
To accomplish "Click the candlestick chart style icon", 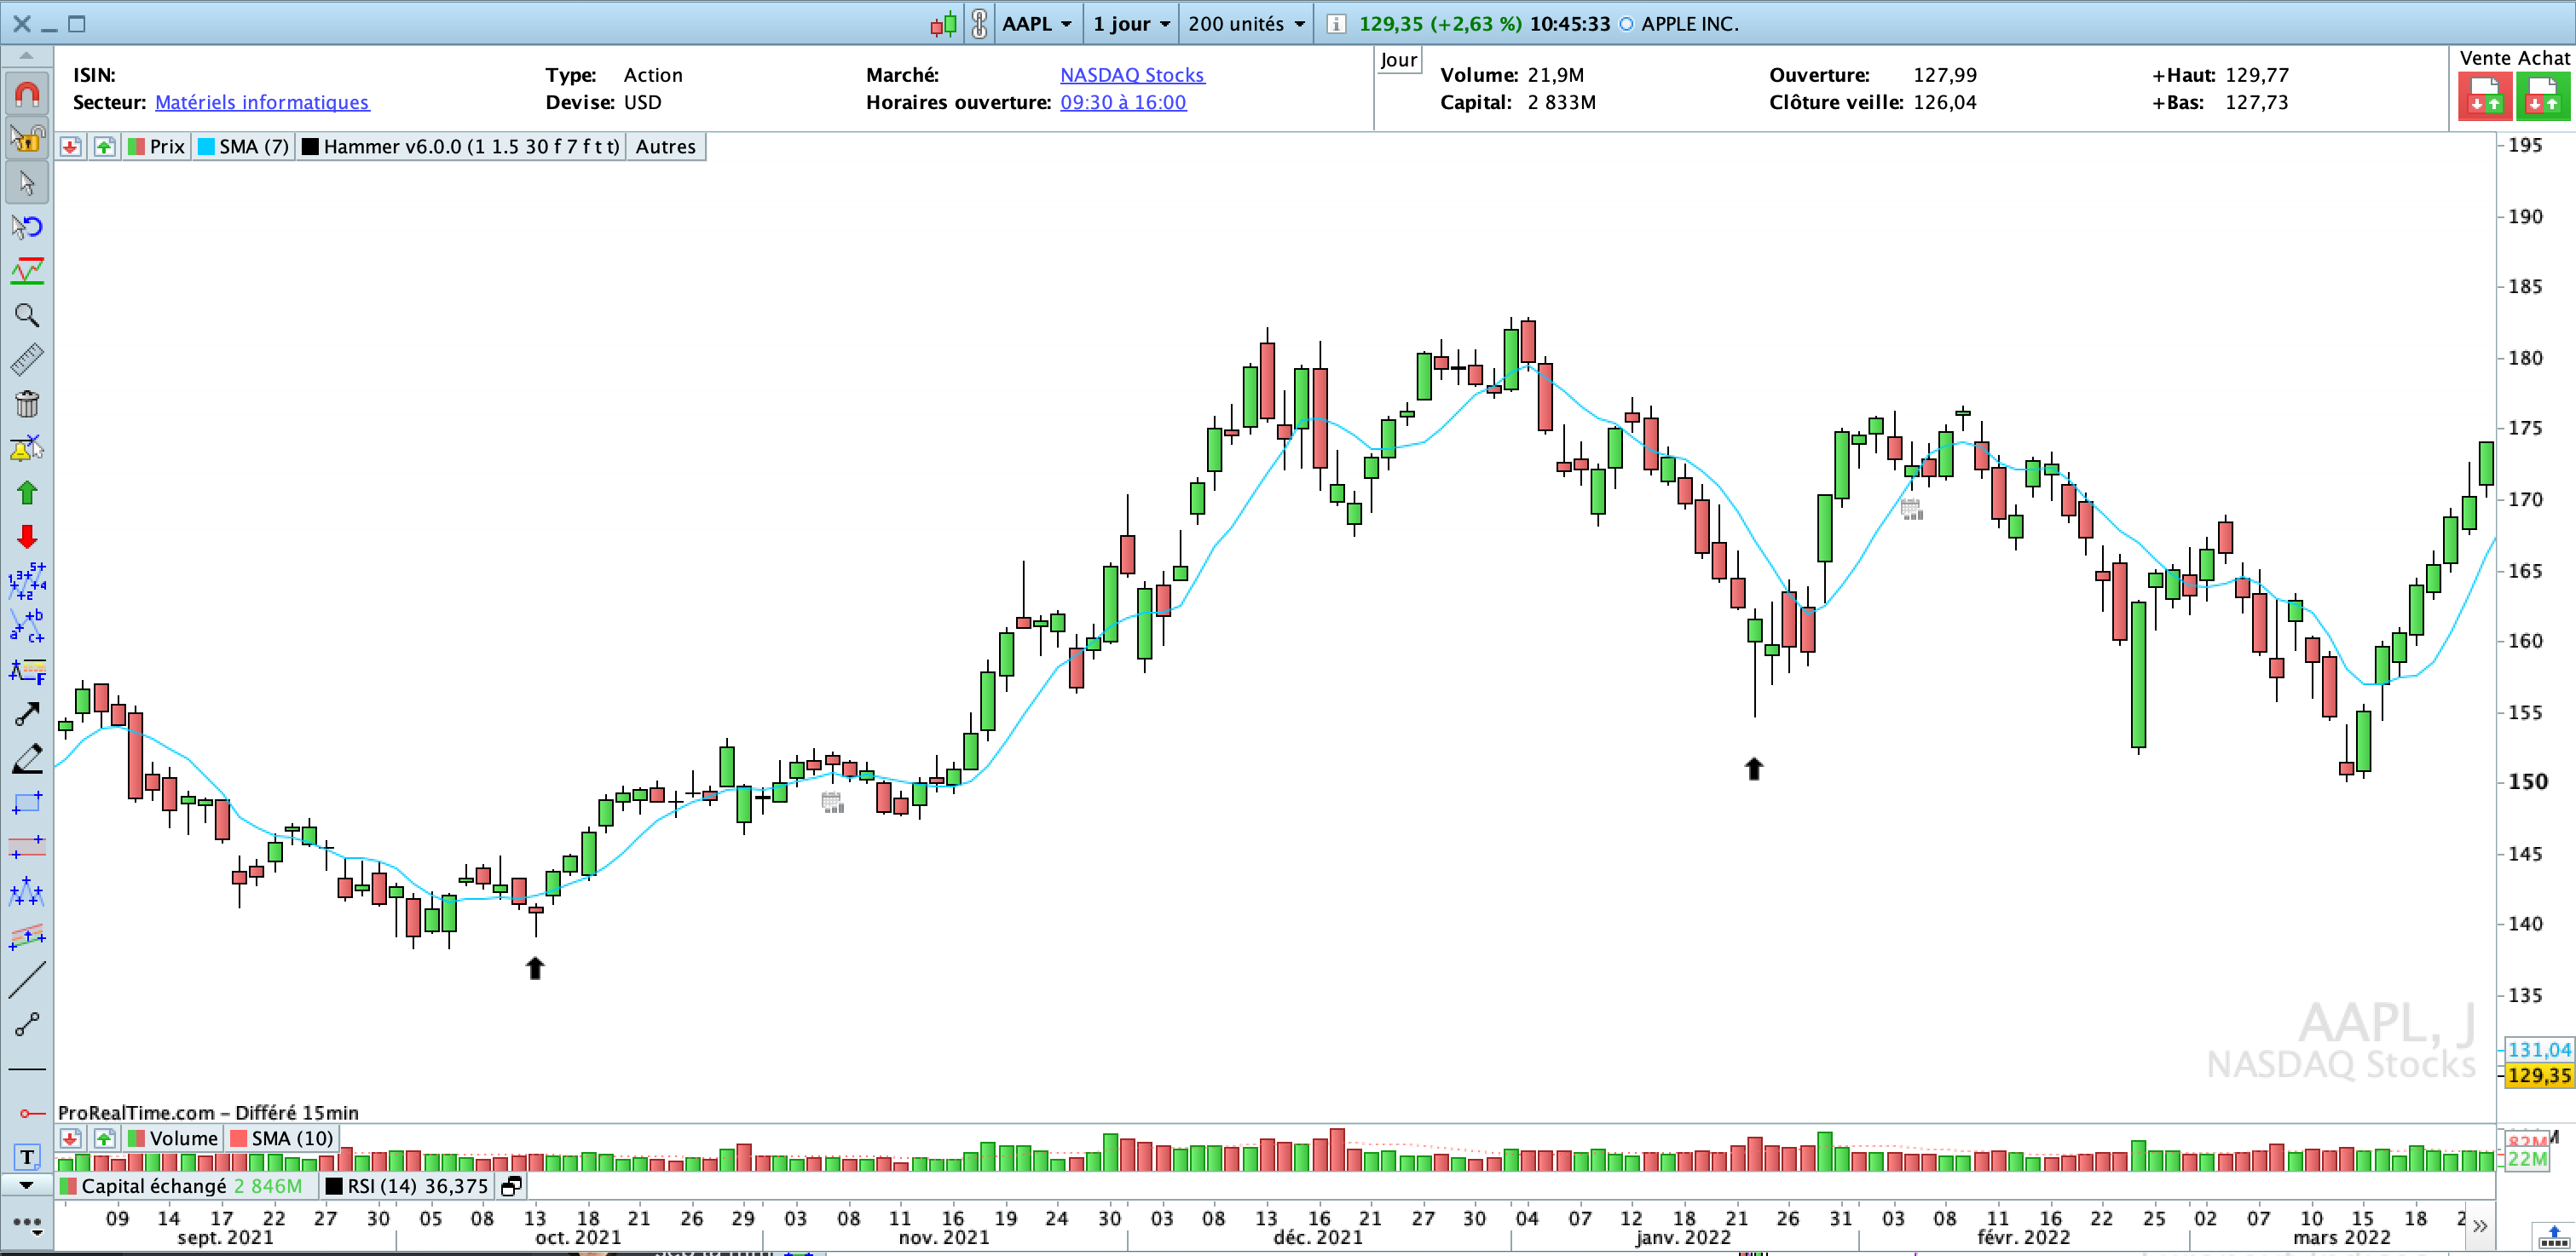I will coord(943,24).
